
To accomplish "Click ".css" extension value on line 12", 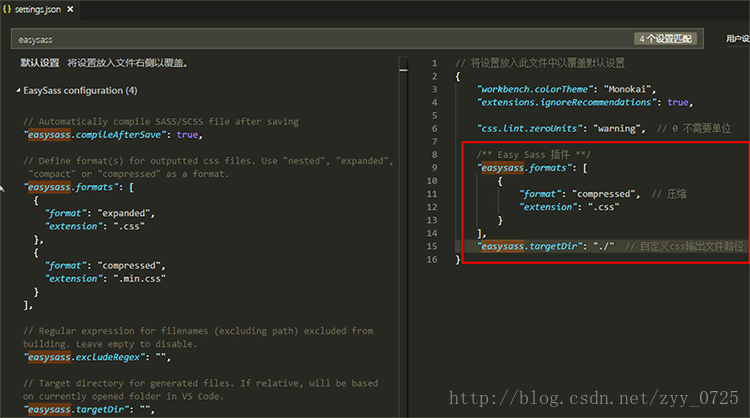I will (604, 207).
